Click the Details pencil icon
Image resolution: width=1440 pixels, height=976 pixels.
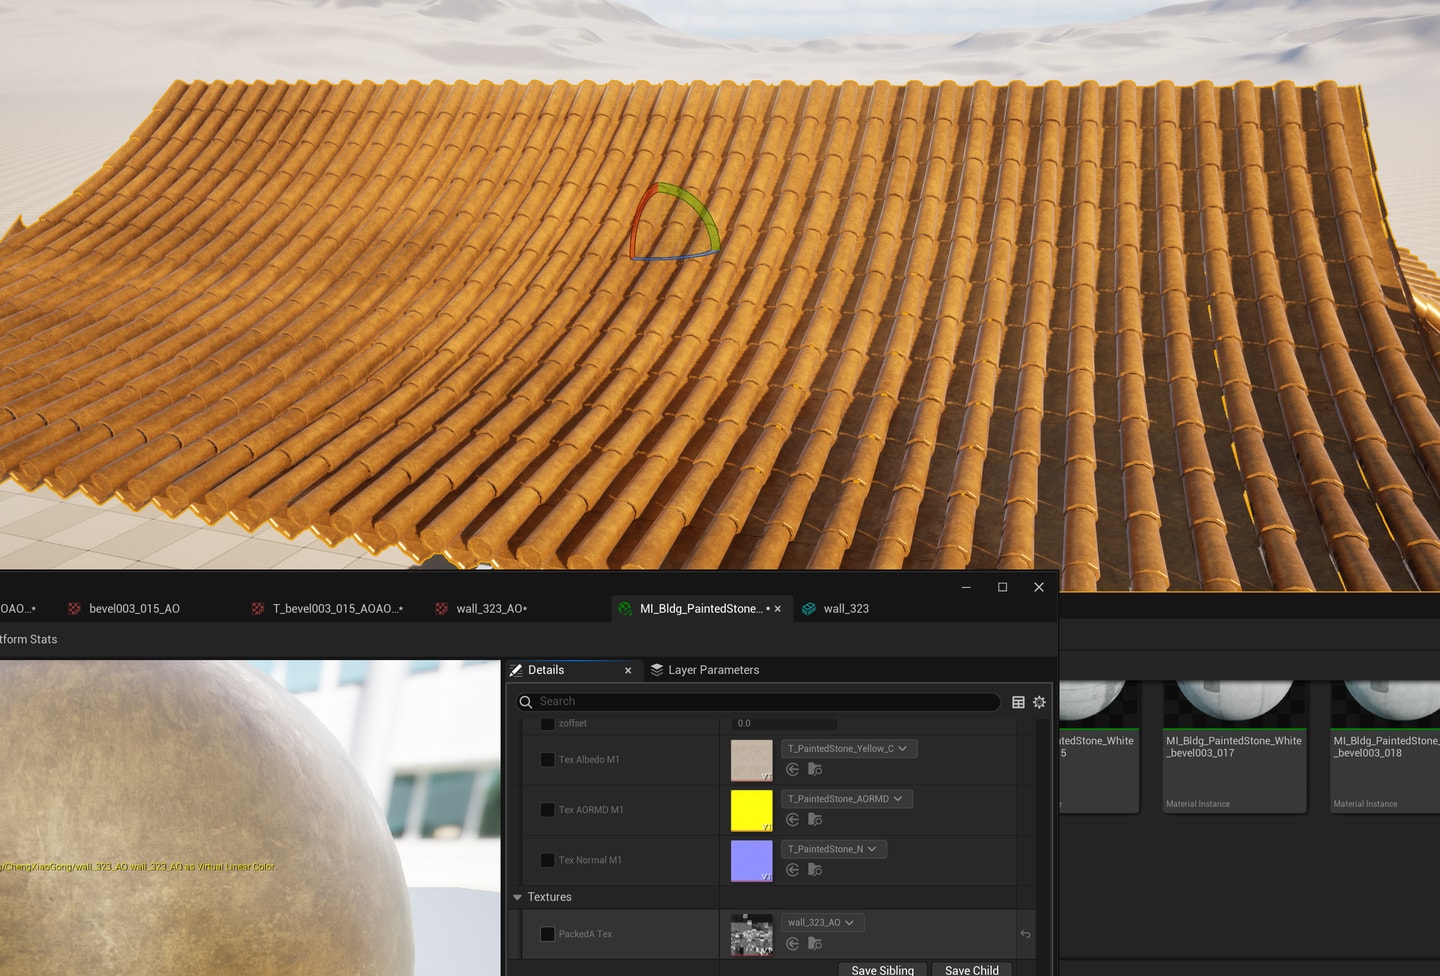516,670
